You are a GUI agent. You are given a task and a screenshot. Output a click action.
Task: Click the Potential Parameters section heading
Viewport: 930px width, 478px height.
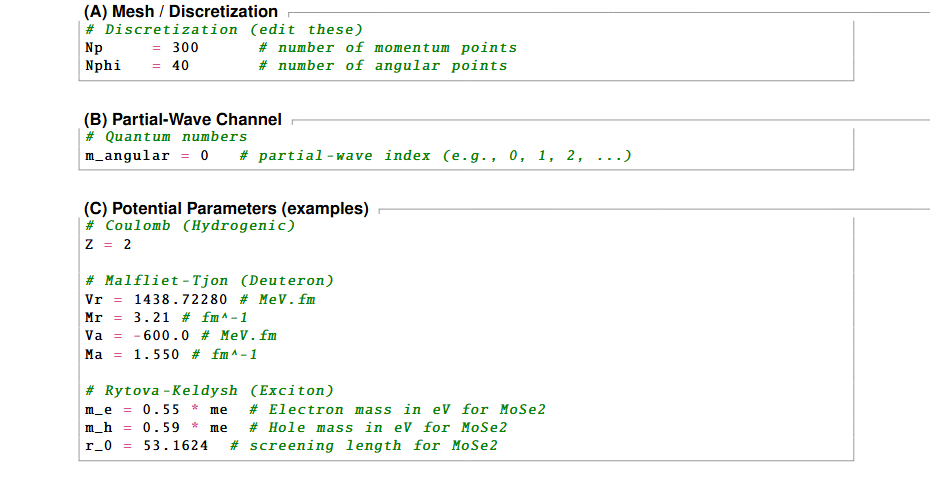227,209
